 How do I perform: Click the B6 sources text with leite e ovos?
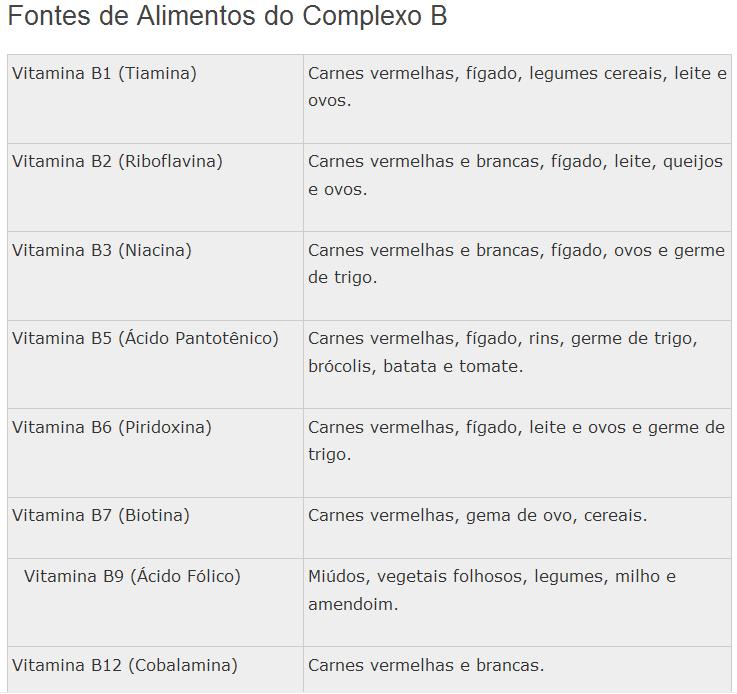pyautogui.click(x=517, y=441)
